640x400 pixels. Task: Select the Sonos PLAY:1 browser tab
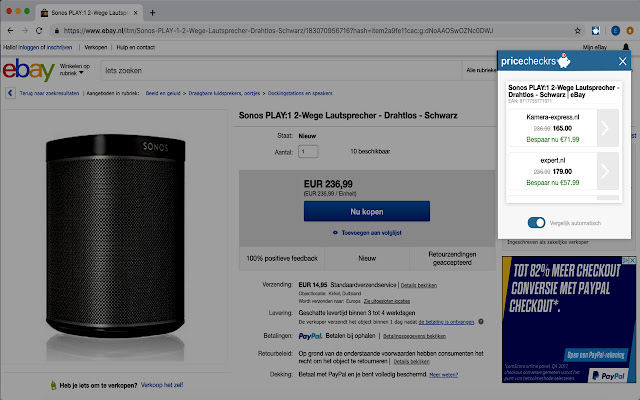89,13
